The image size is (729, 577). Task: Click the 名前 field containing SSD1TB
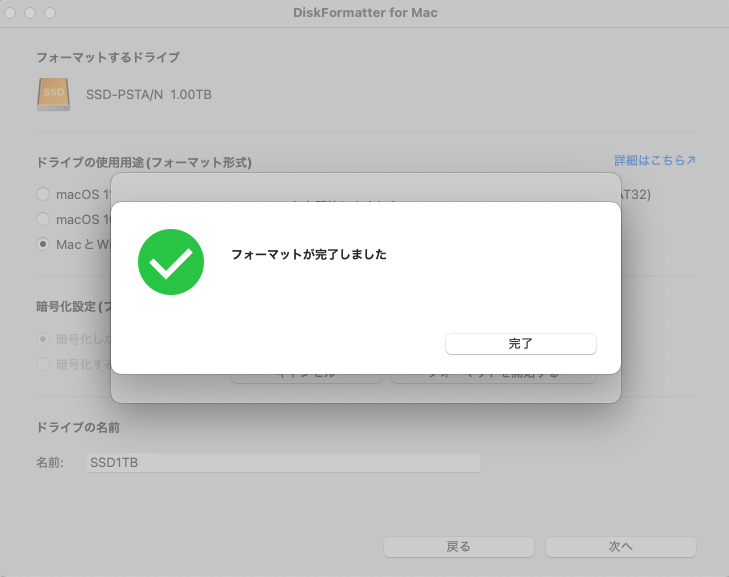point(282,463)
